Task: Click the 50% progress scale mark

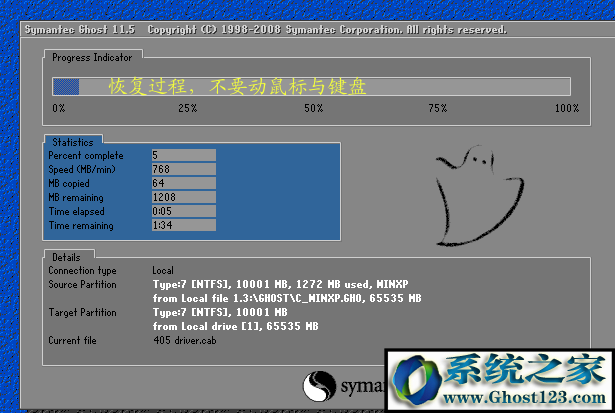Action: point(314,108)
